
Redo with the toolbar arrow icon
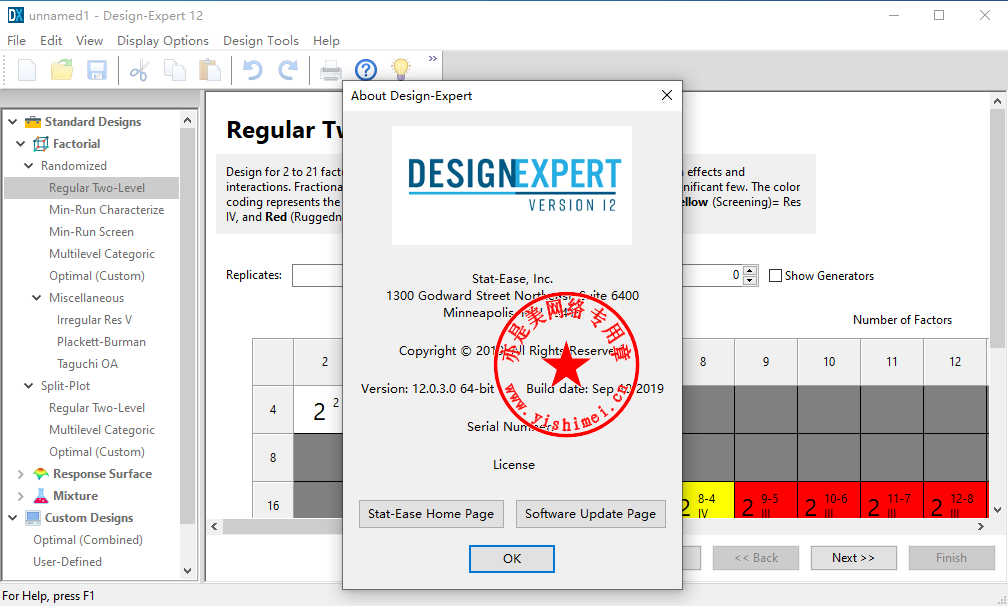point(287,70)
